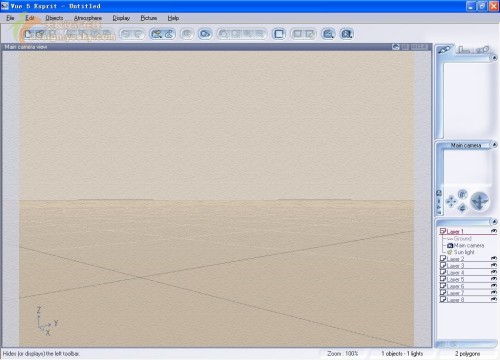Click the render options toolbar icon
Screen dimensions: 500x360
click(205, 34)
